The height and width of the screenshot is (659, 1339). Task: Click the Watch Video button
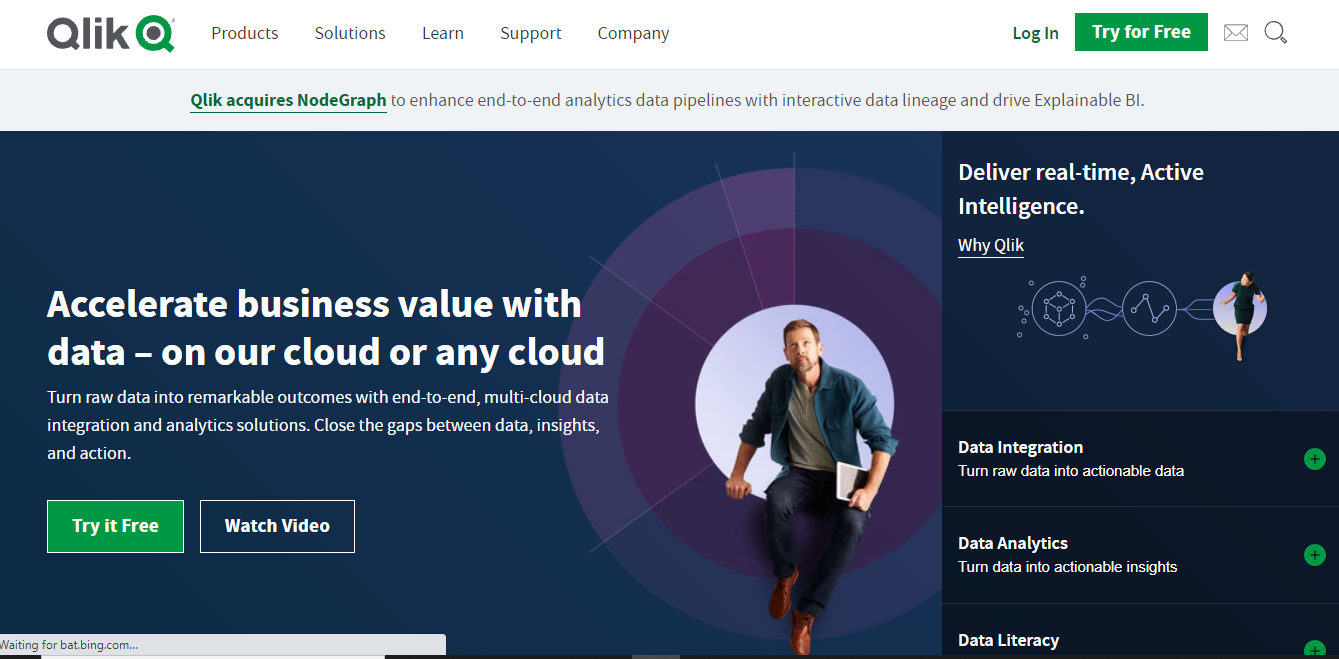point(277,526)
